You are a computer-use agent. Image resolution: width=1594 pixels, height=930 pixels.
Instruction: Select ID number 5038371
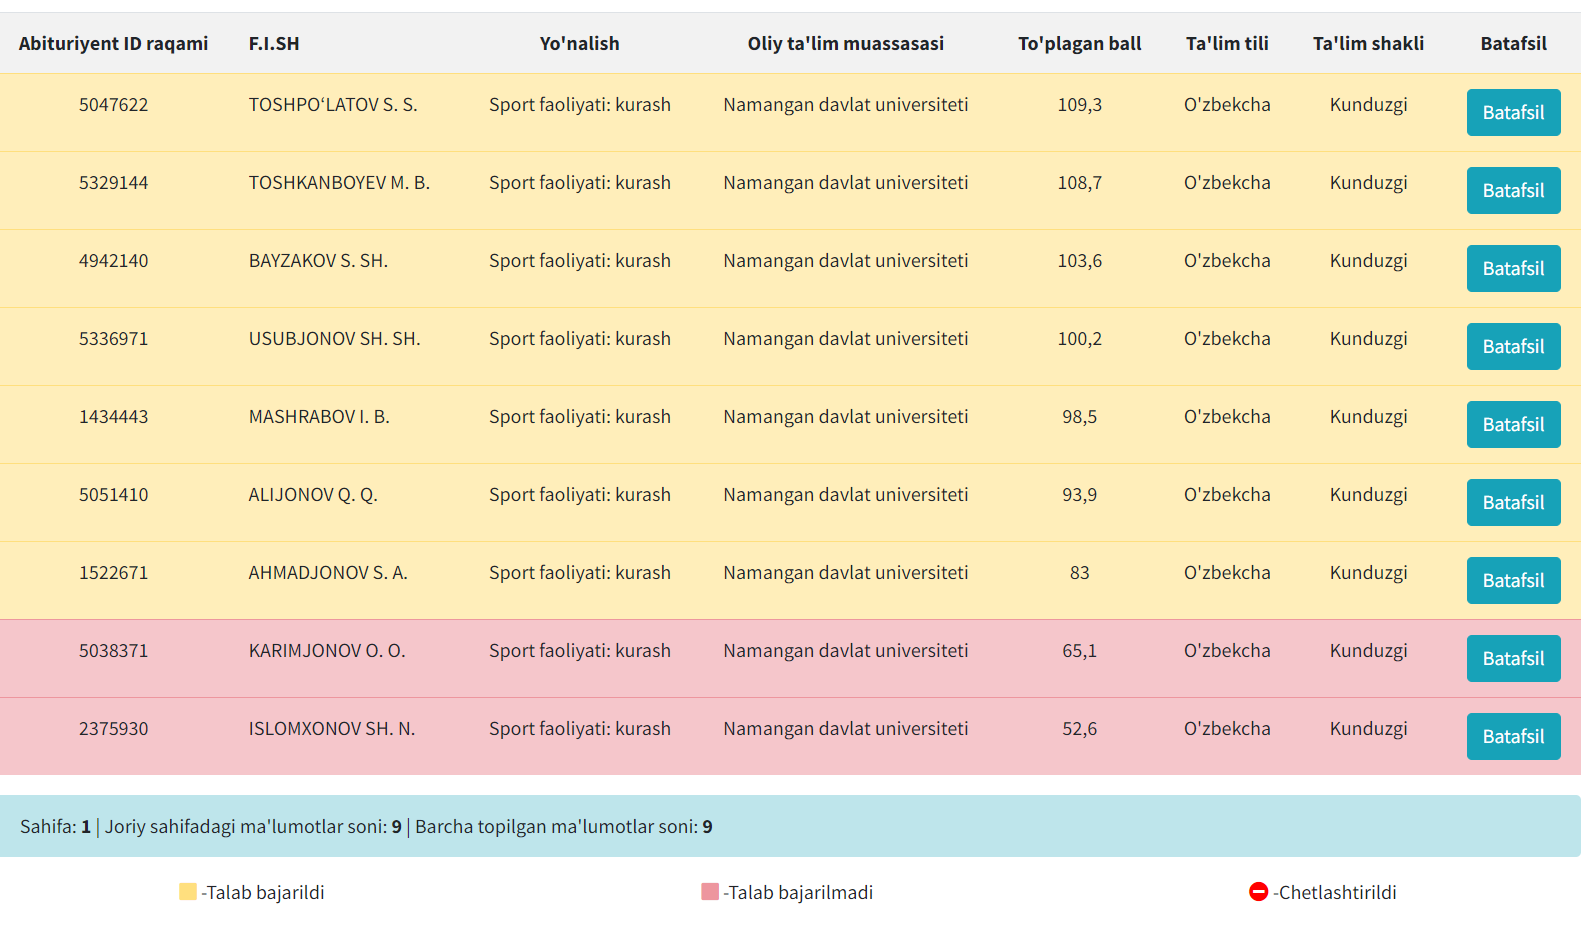tap(114, 651)
